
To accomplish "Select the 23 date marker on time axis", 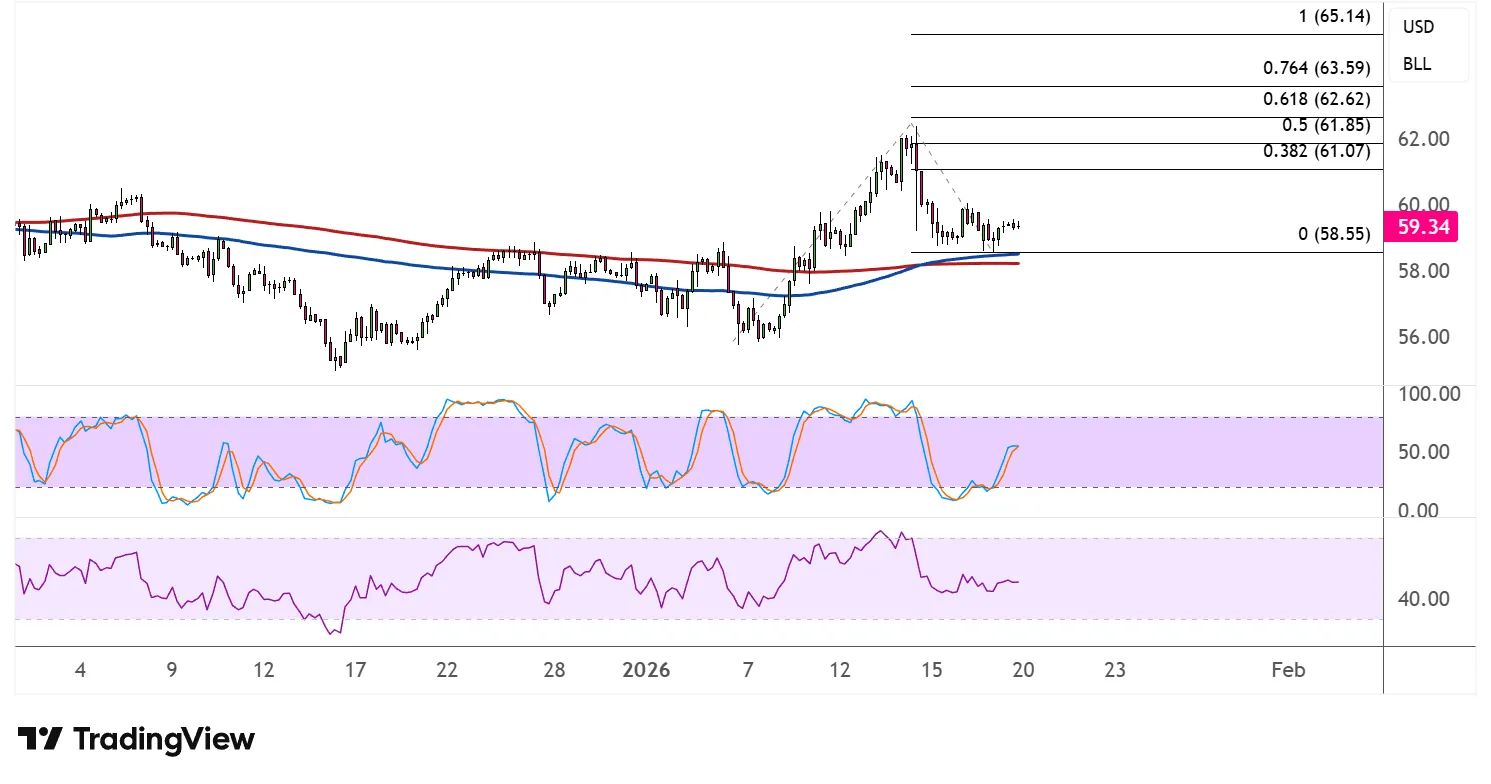I will (x=1115, y=670).
